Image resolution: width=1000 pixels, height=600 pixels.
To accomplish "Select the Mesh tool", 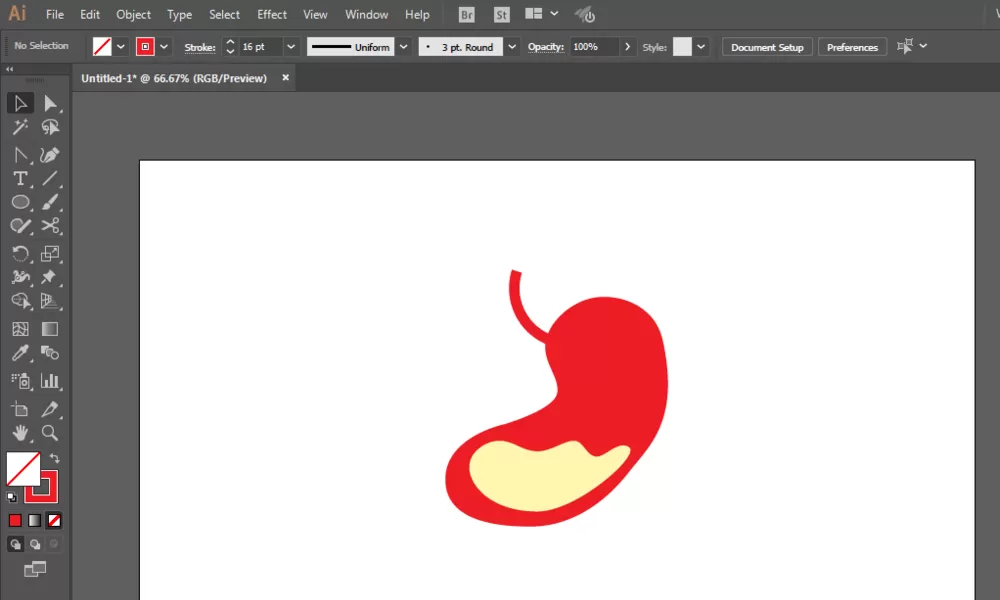I will (x=20, y=329).
